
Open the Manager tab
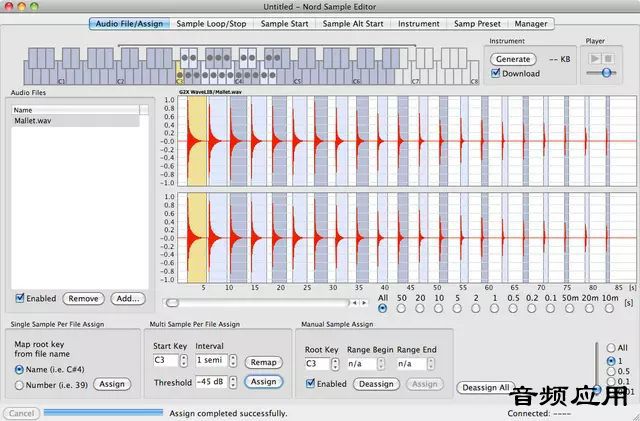531,24
